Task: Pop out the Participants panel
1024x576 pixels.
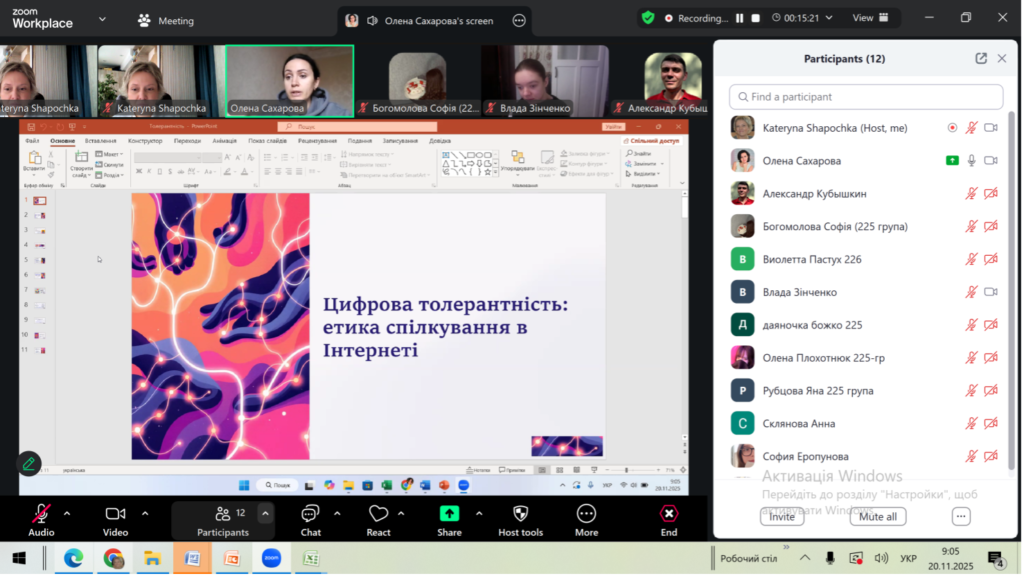Action: [x=981, y=59]
